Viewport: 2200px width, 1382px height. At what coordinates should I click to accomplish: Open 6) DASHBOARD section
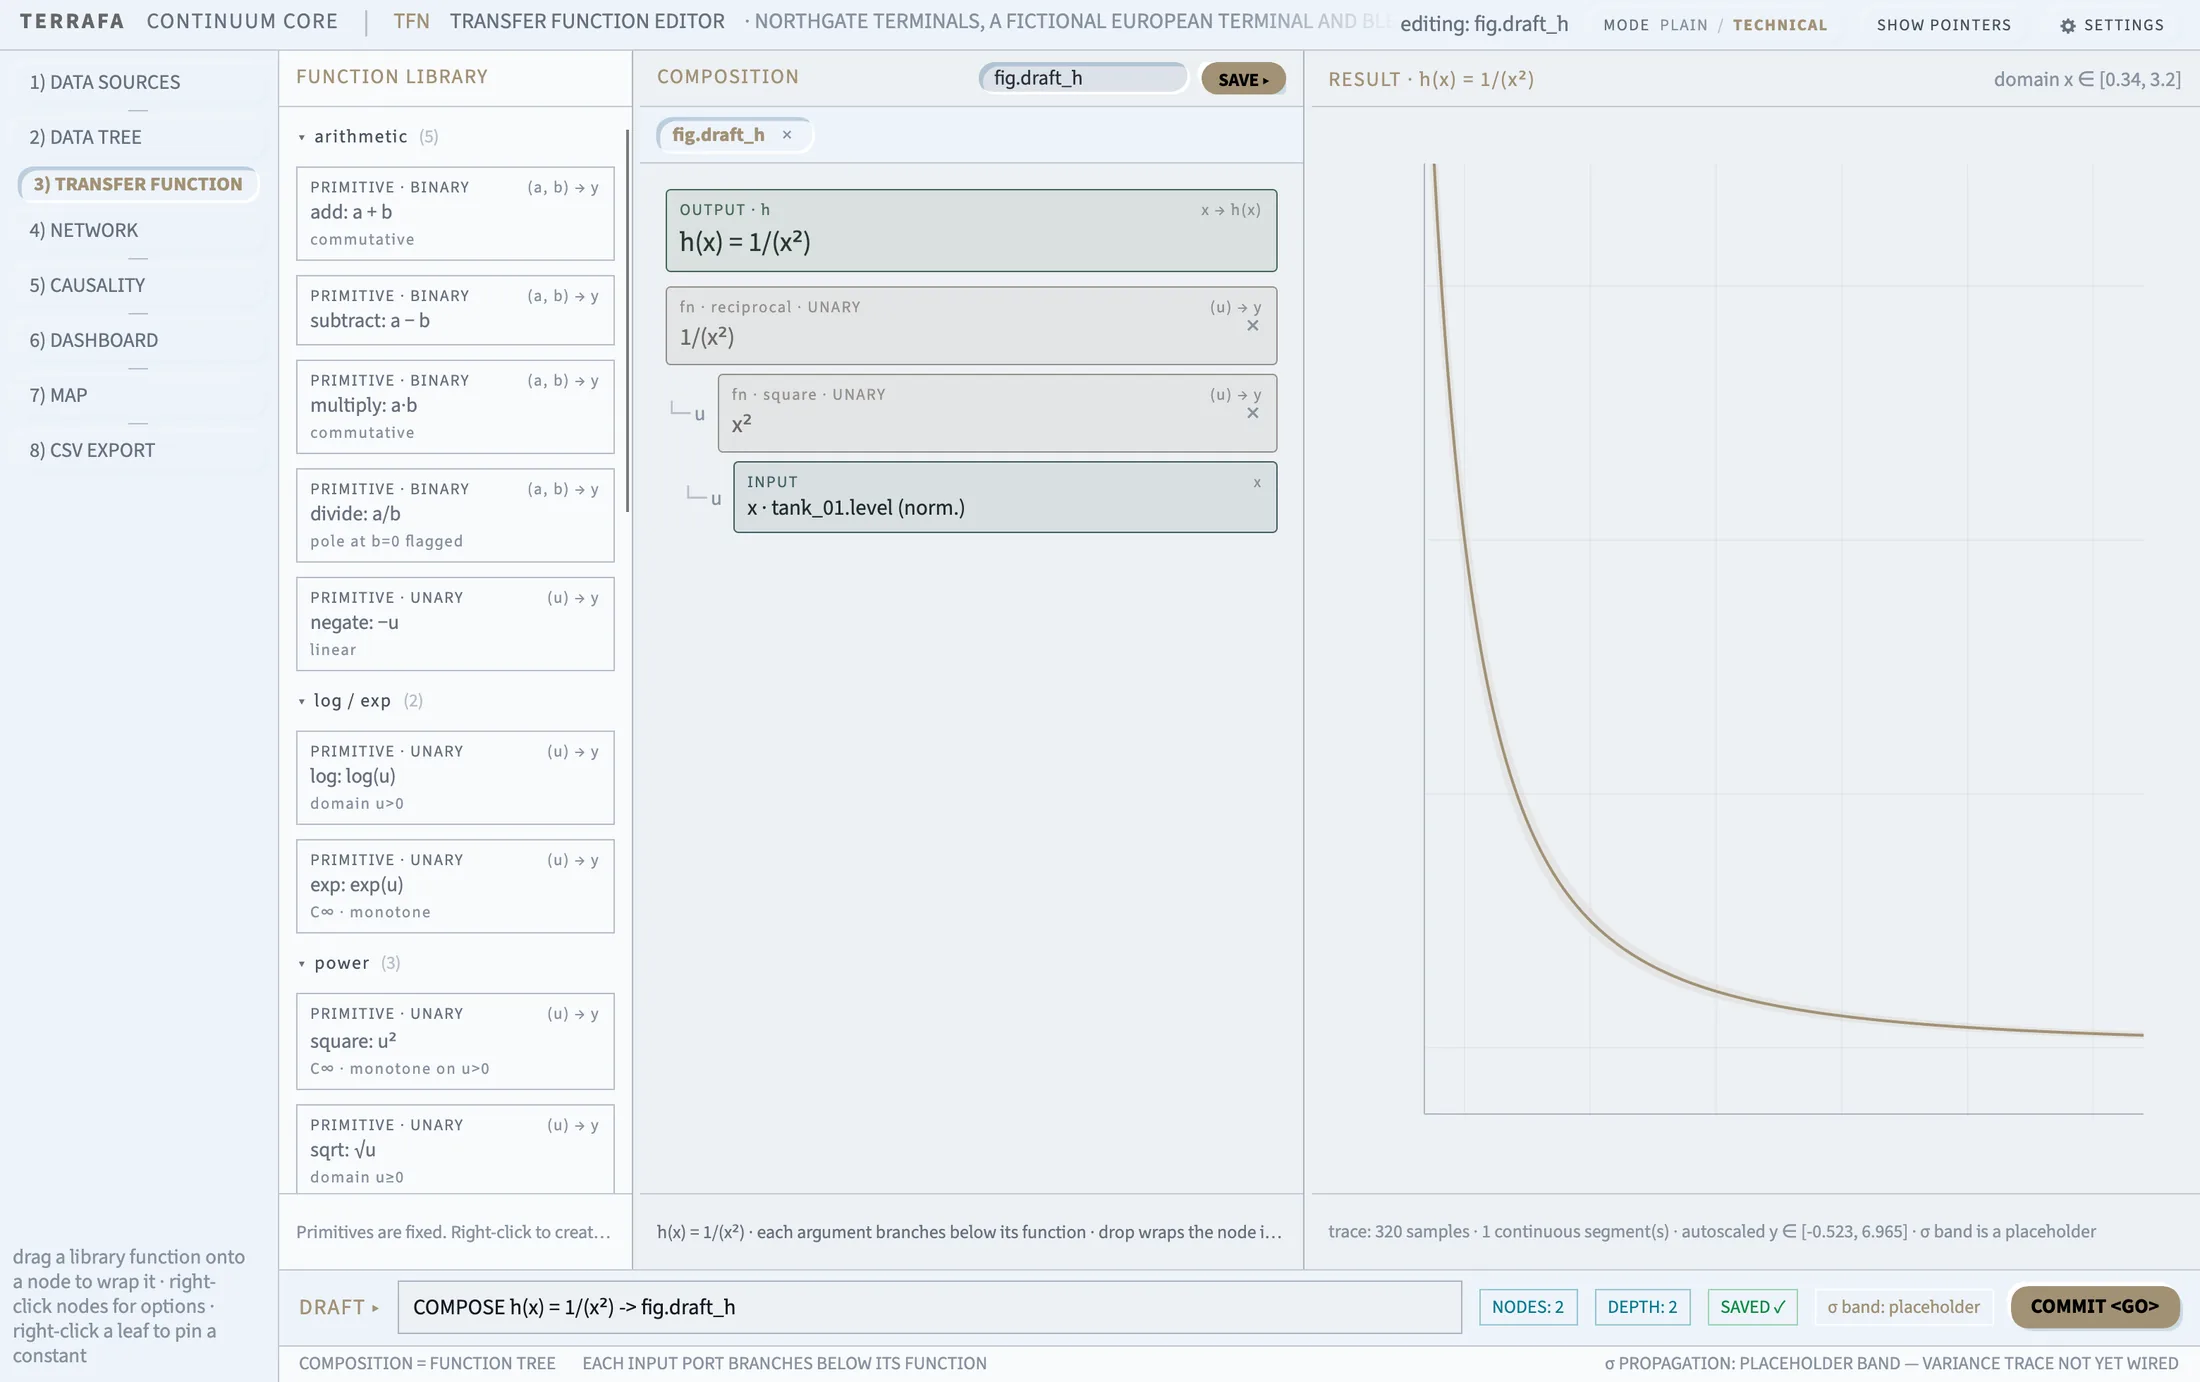138,340
